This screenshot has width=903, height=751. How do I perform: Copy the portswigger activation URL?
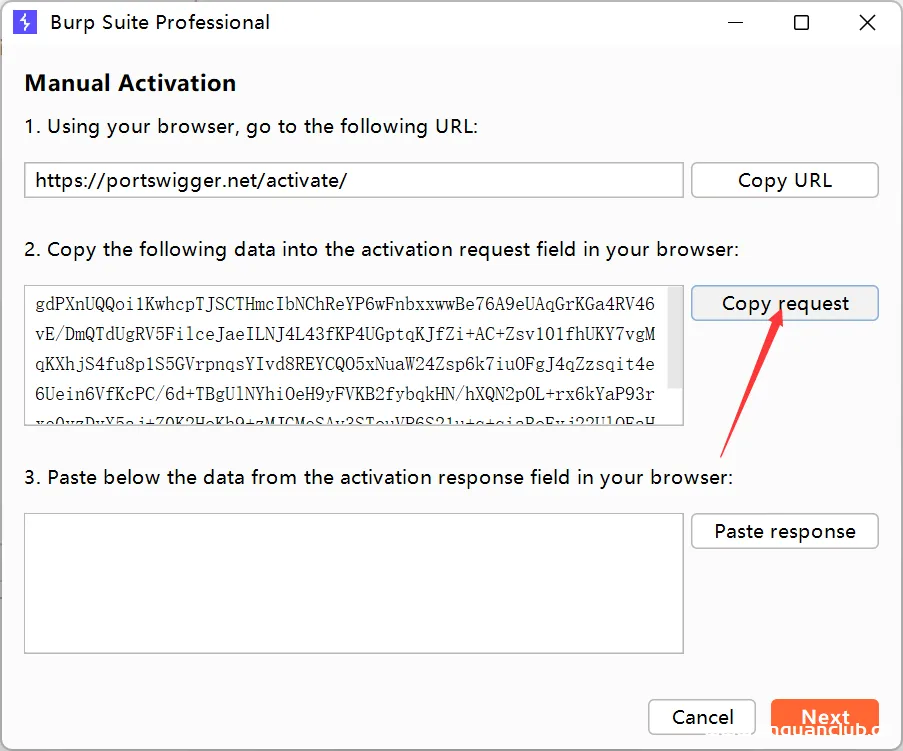point(784,180)
